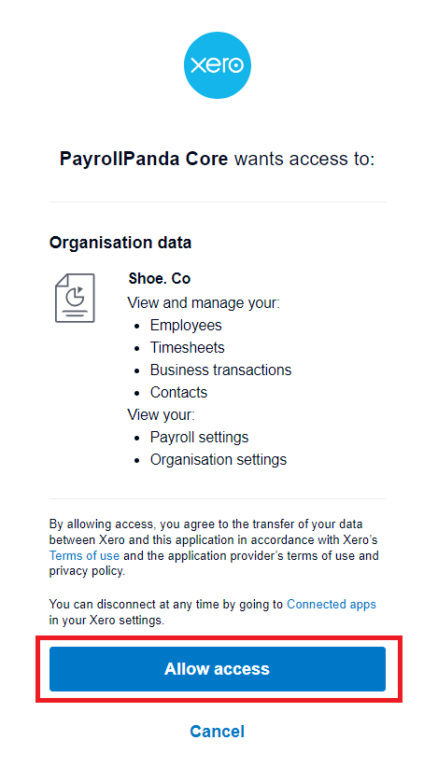Click the data transfer agreement paragraph
Image resolution: width=438 pixels, height=768 pixels.
pyautogui.click(x=214, y=548)
